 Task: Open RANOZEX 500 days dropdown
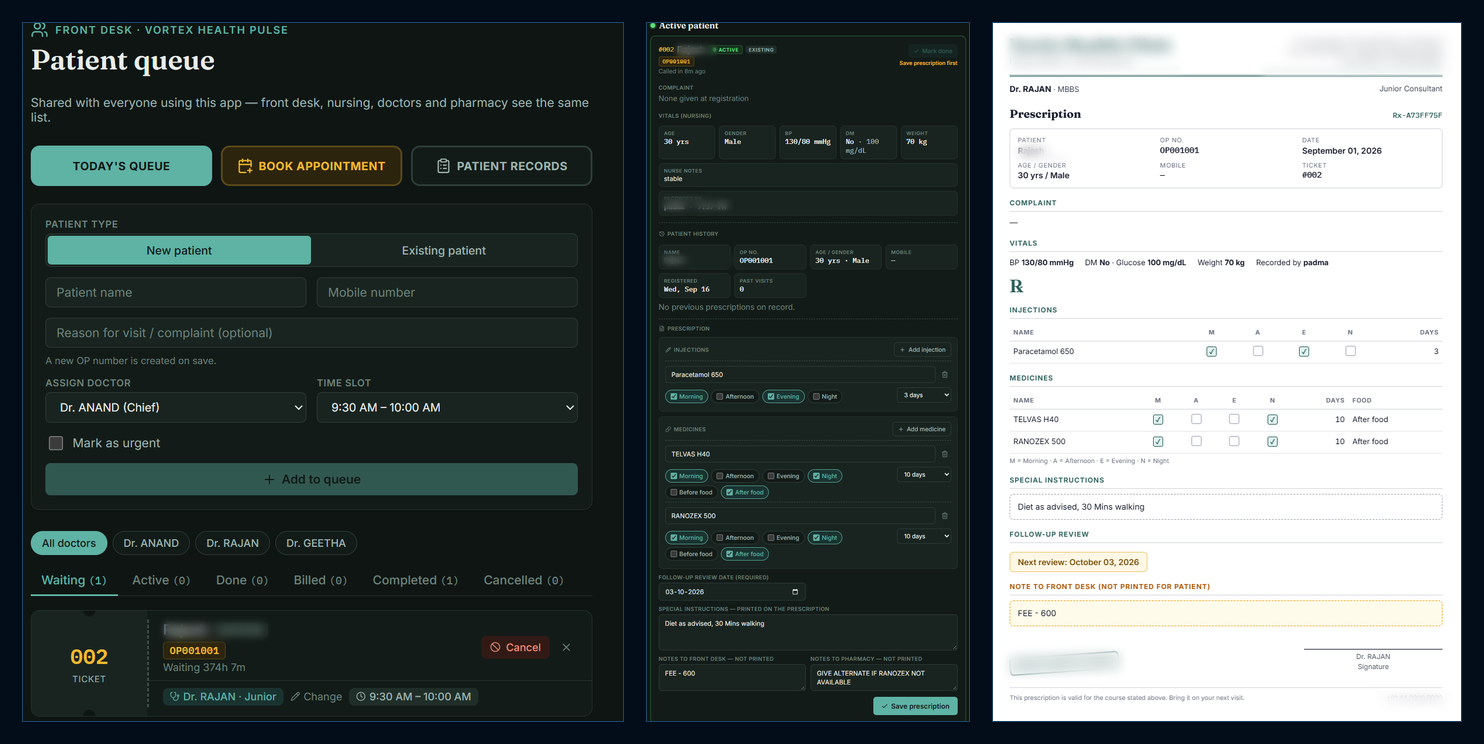tap(924, 537)
